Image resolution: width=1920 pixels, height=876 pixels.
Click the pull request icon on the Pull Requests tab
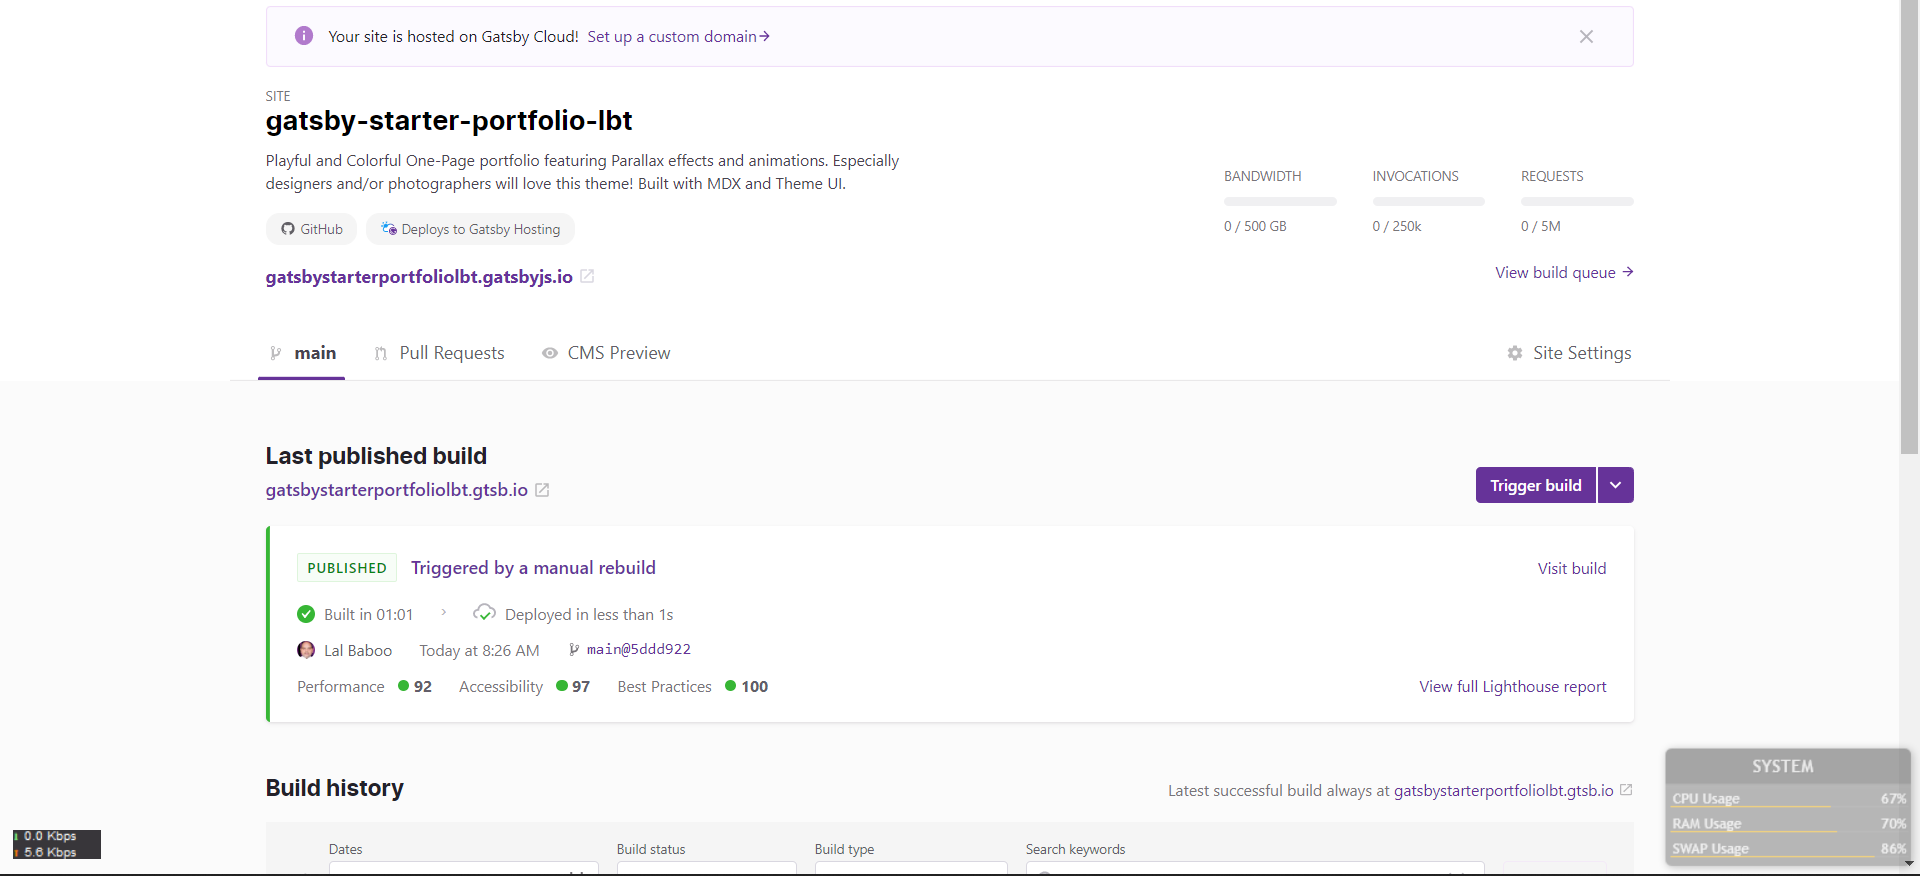[381, 353]
